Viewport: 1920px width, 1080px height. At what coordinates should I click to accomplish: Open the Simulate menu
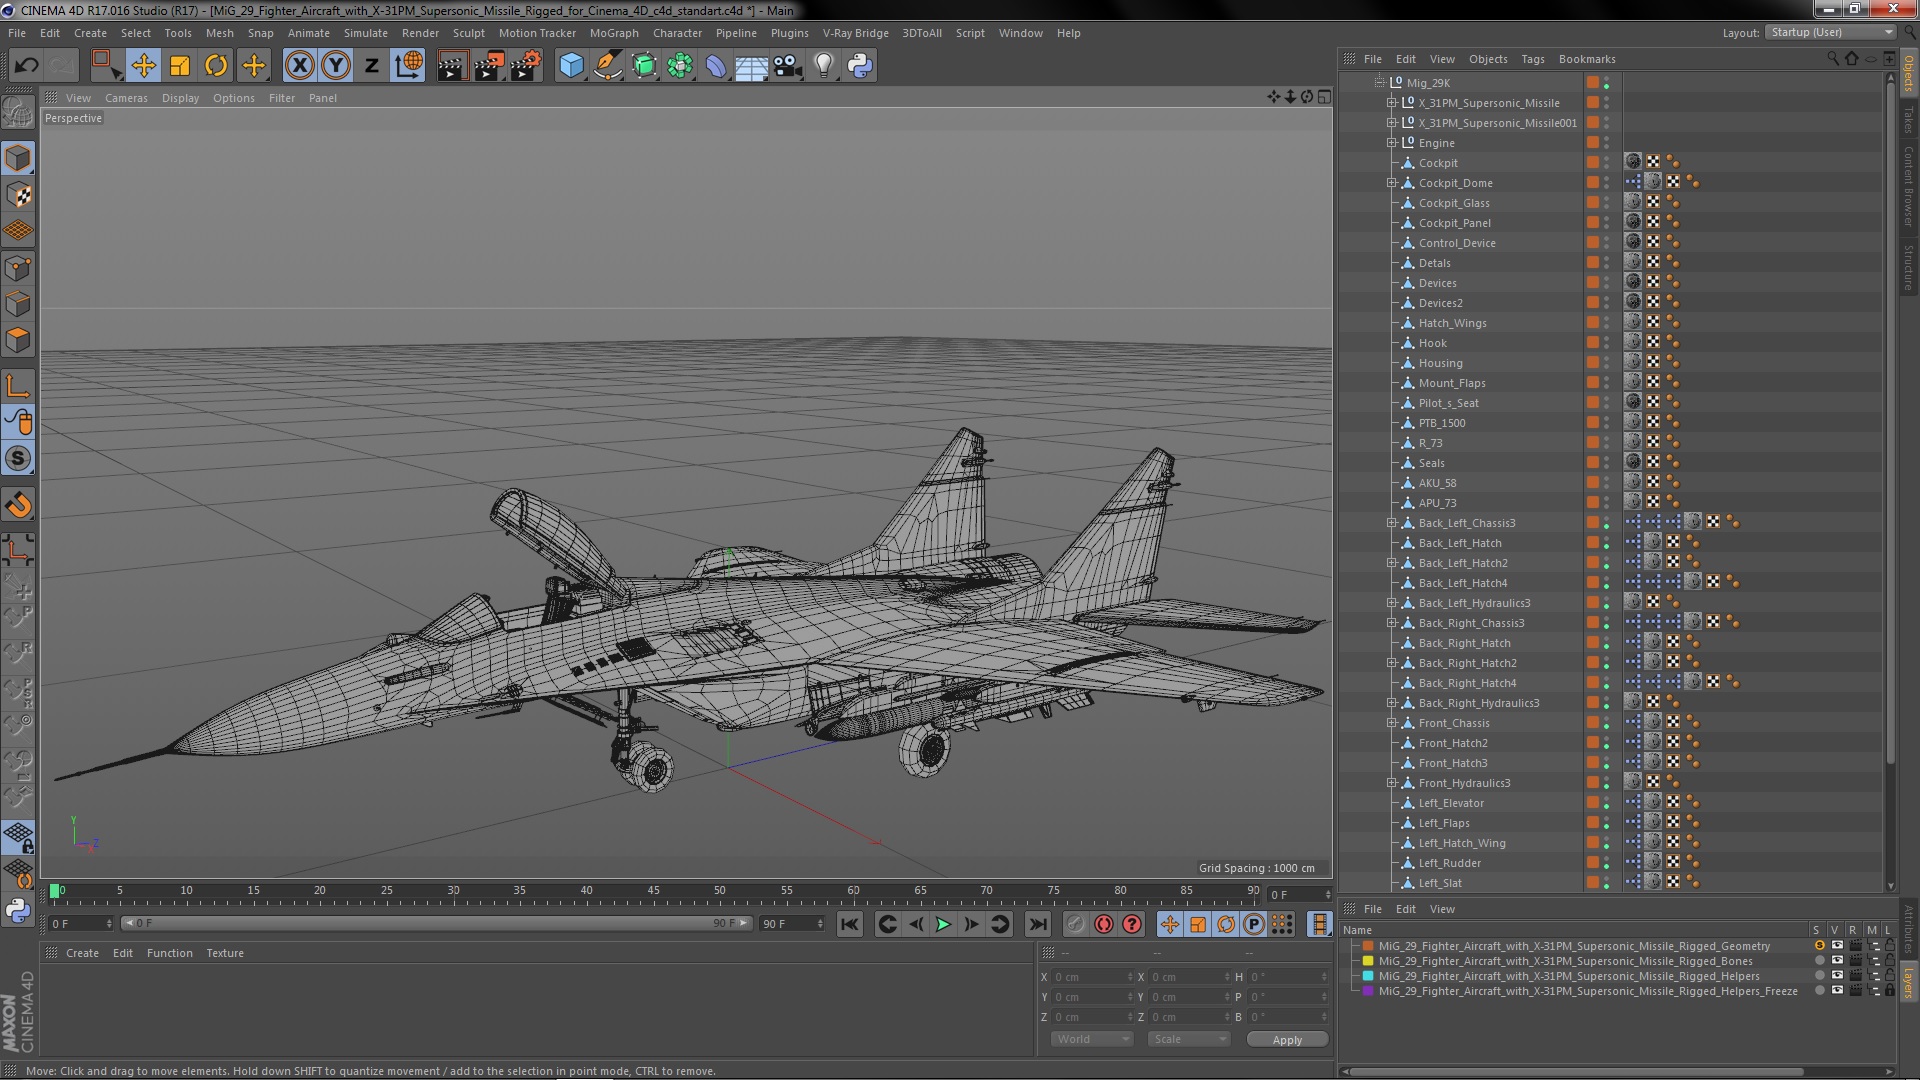[x=366, y=33]
